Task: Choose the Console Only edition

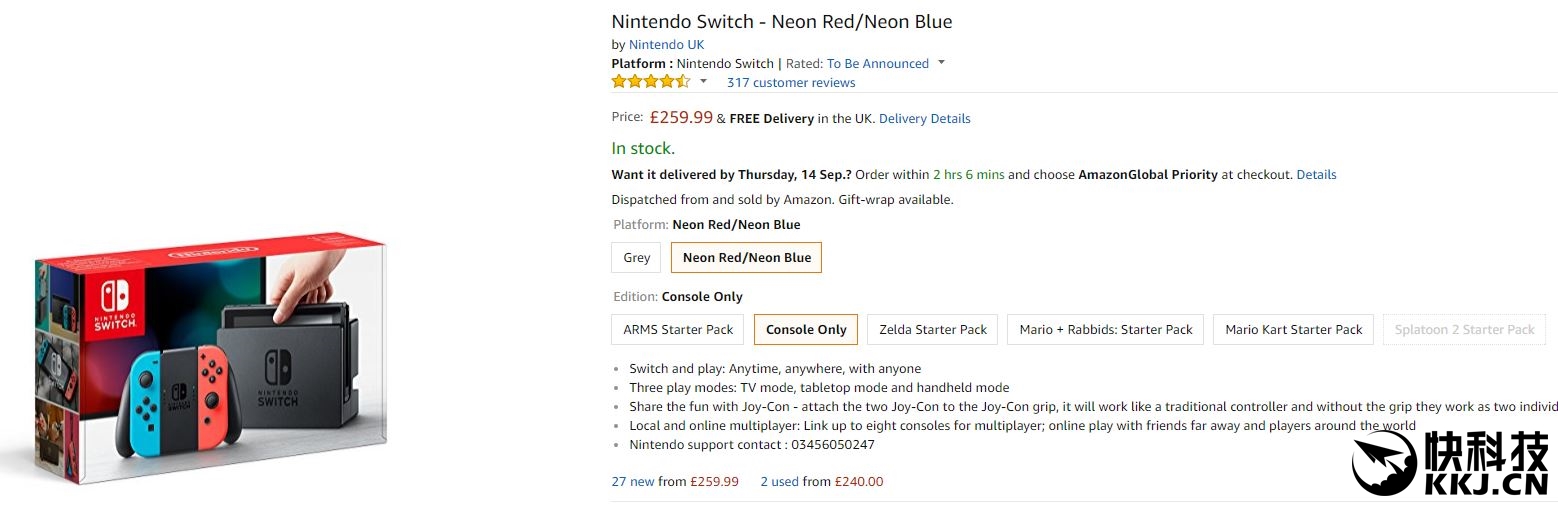Action: (x=806, y=330)
